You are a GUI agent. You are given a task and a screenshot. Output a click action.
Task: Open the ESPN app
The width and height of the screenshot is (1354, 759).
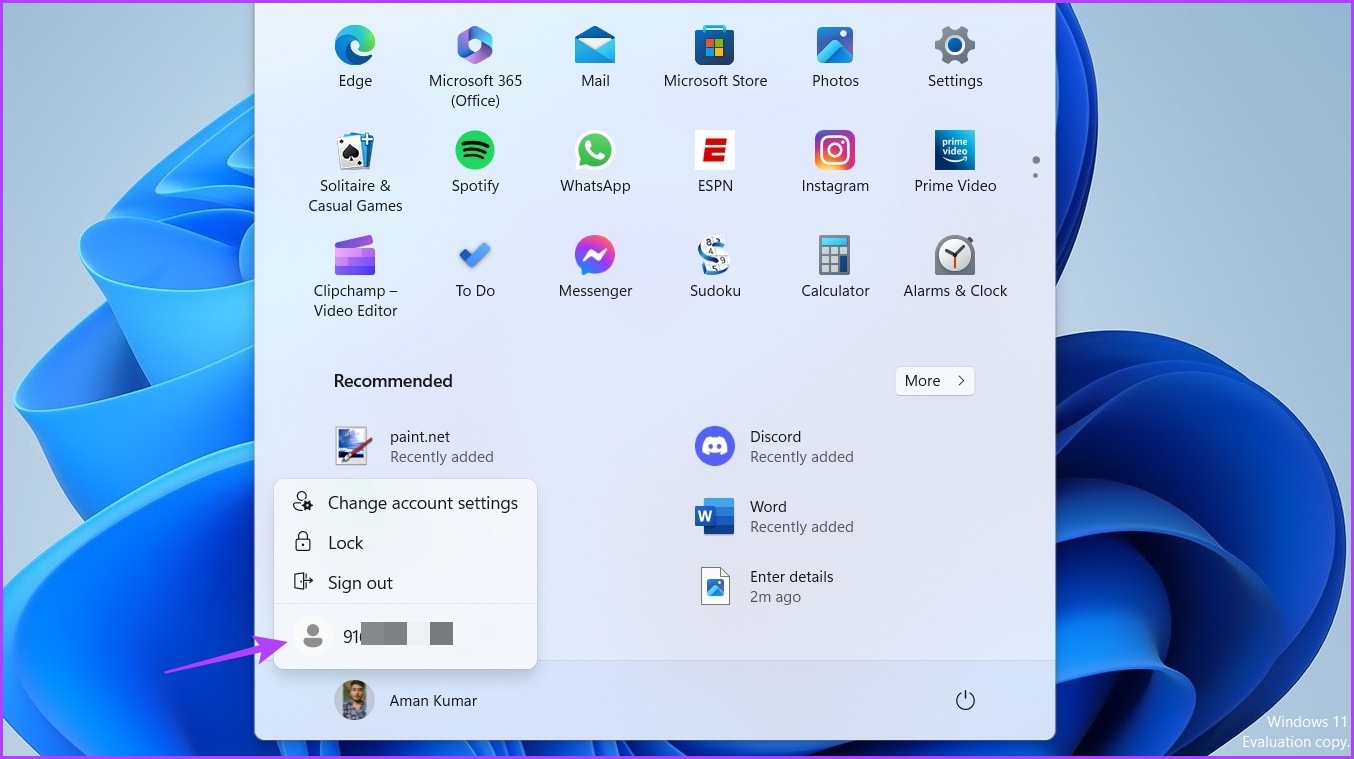[x=715, y=162]
